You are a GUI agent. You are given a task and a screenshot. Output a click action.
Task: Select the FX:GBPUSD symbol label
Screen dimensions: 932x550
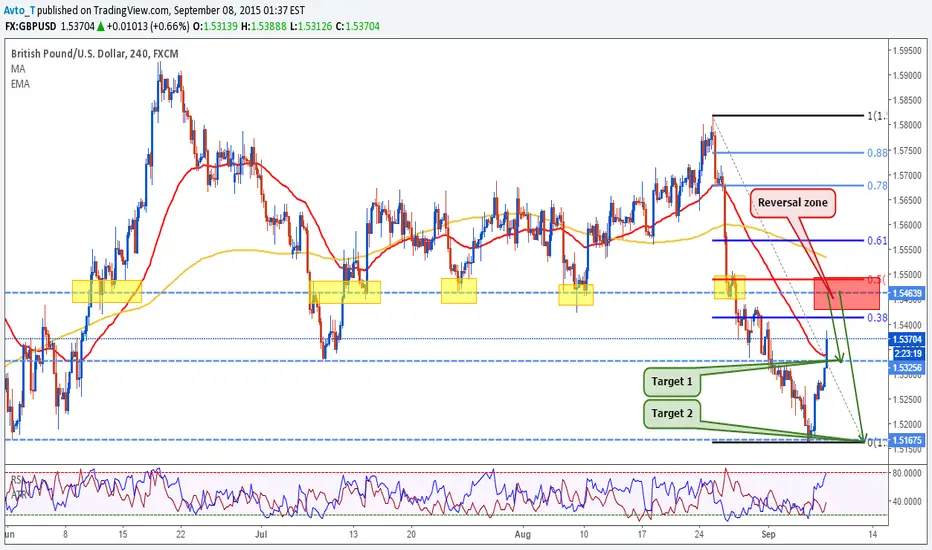pyautogui.click(x=30, y=26)
